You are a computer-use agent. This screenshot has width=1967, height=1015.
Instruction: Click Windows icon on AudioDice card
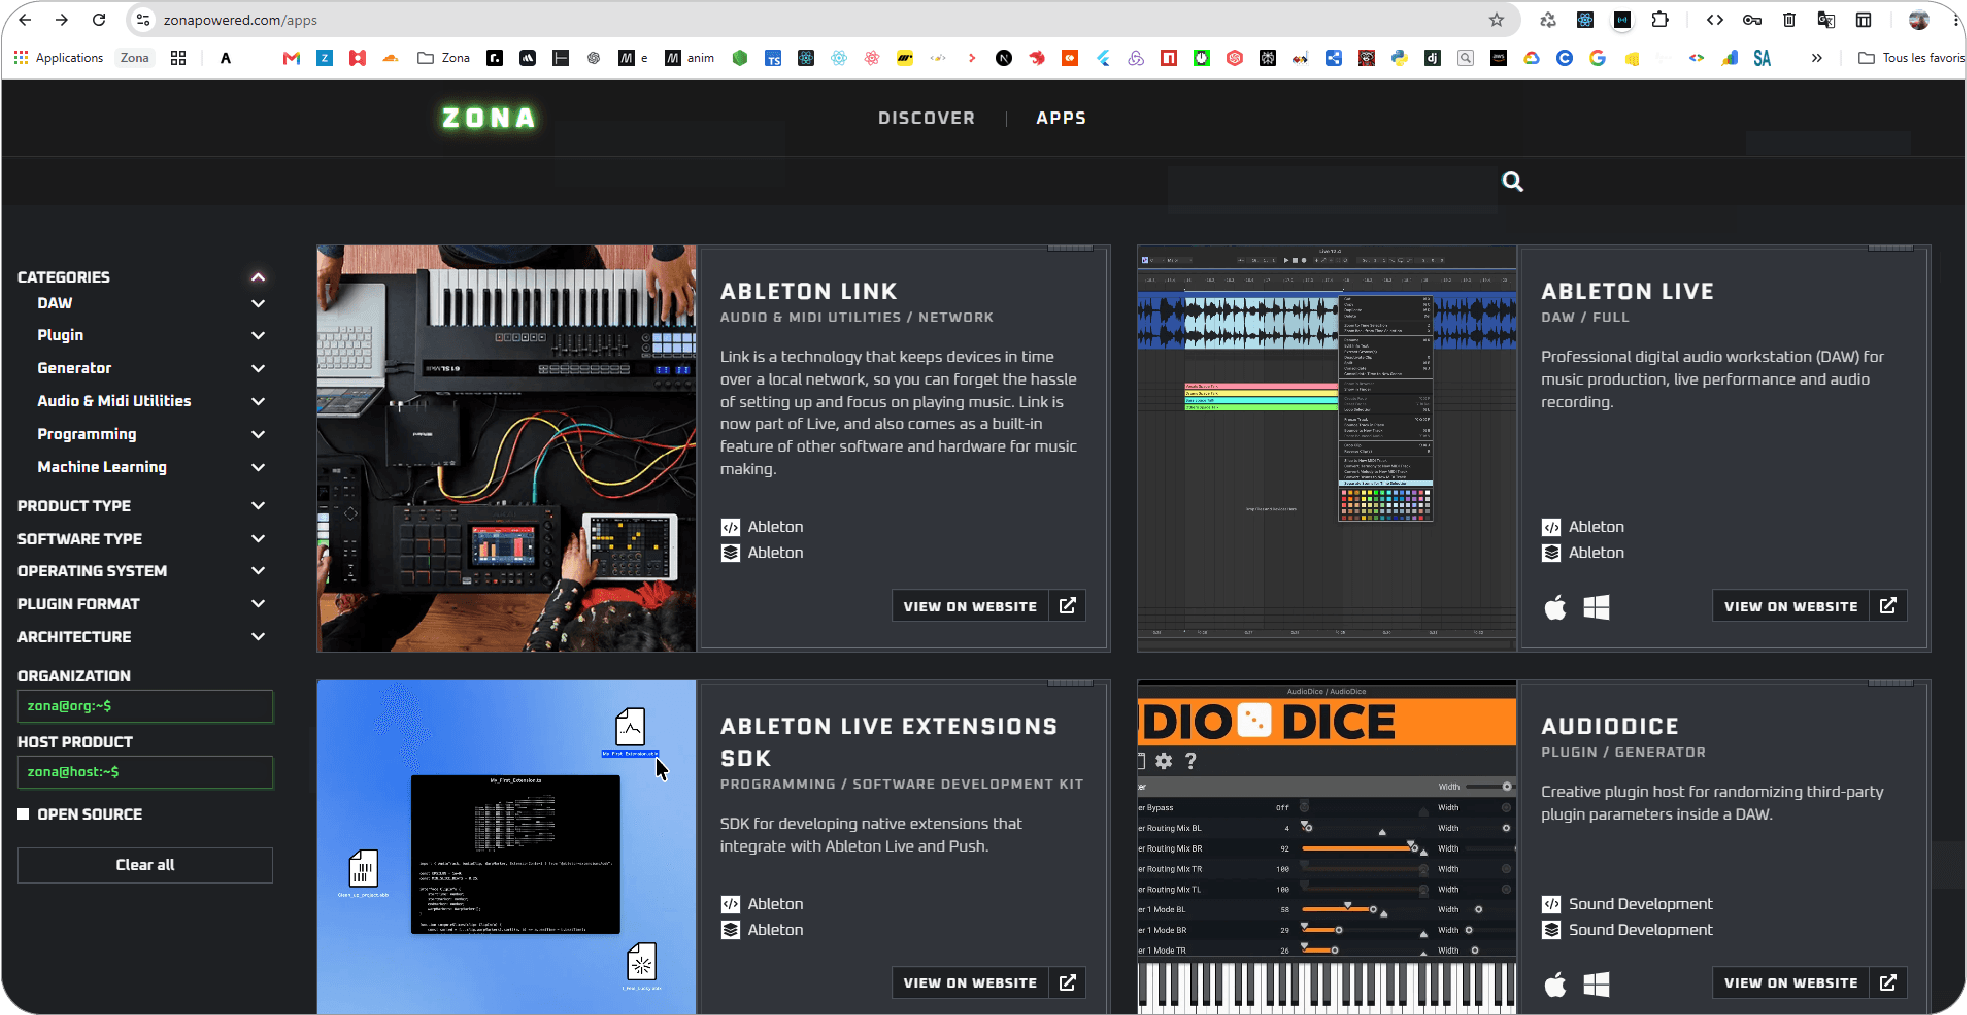(1596, 984)
